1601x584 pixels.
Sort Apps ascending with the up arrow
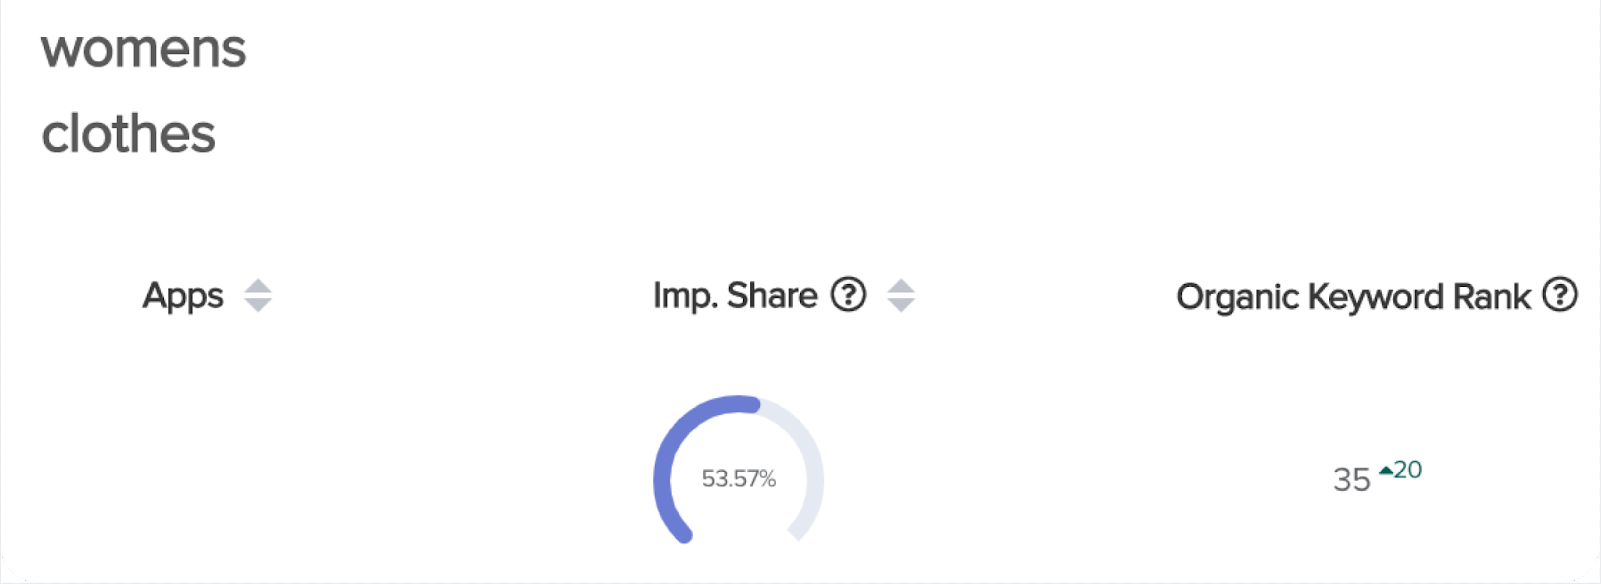[258, 286]
